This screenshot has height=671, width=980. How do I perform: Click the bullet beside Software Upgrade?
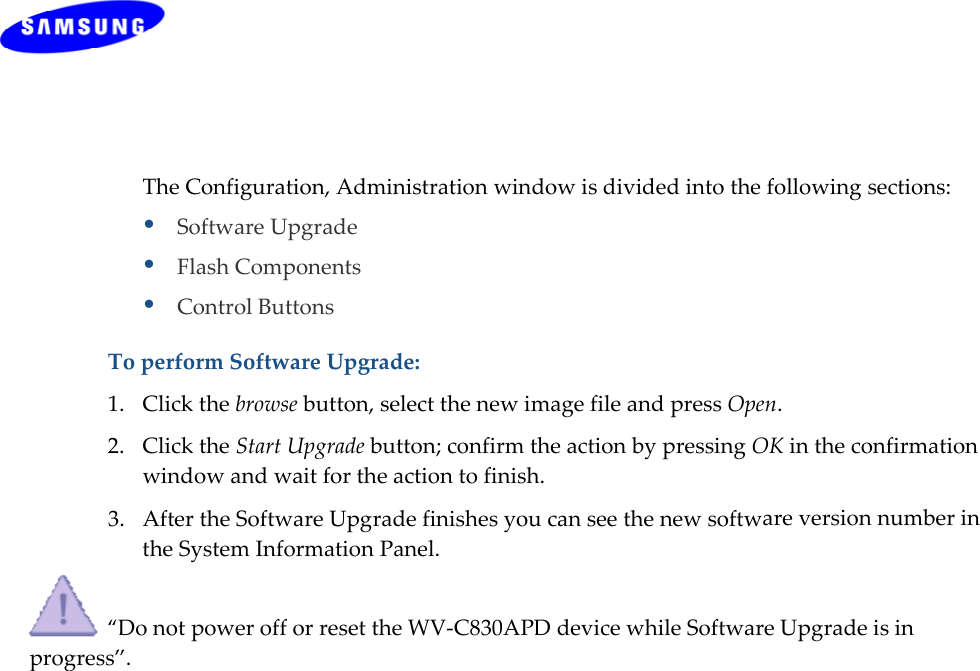click(149, 225)
